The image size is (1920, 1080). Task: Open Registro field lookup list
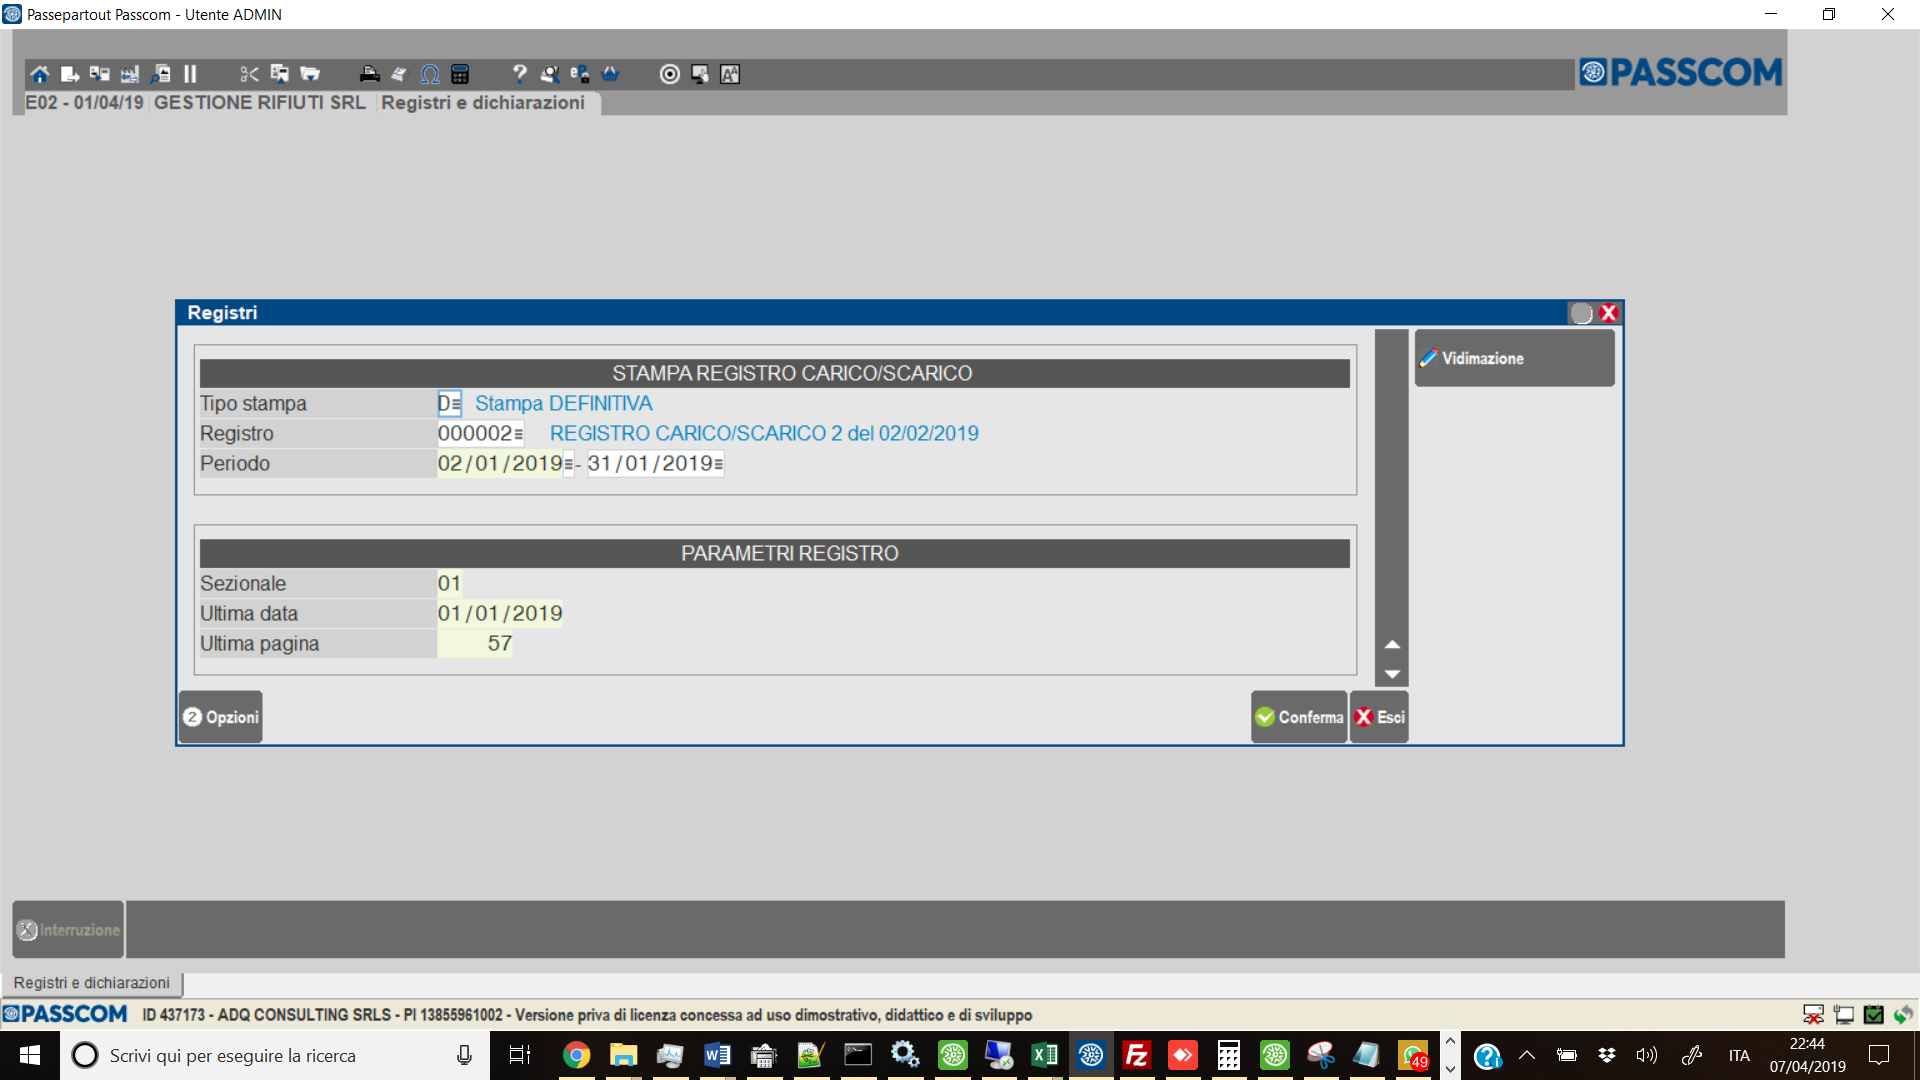click(518, 435)
